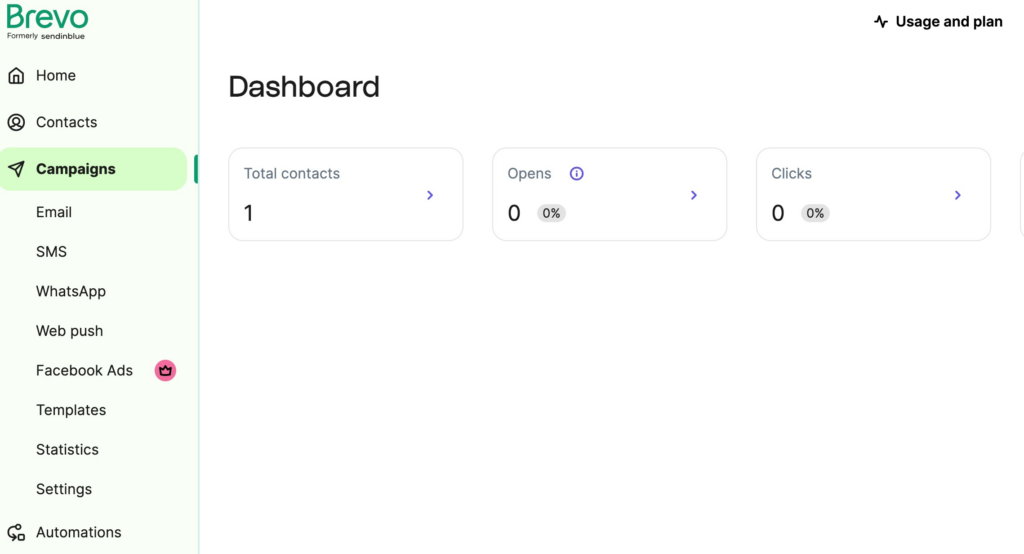Image resolution: width=1024 pixels, height=554 pixels.
Task: Open campaign Statistics
Action: tap(67, 450)
